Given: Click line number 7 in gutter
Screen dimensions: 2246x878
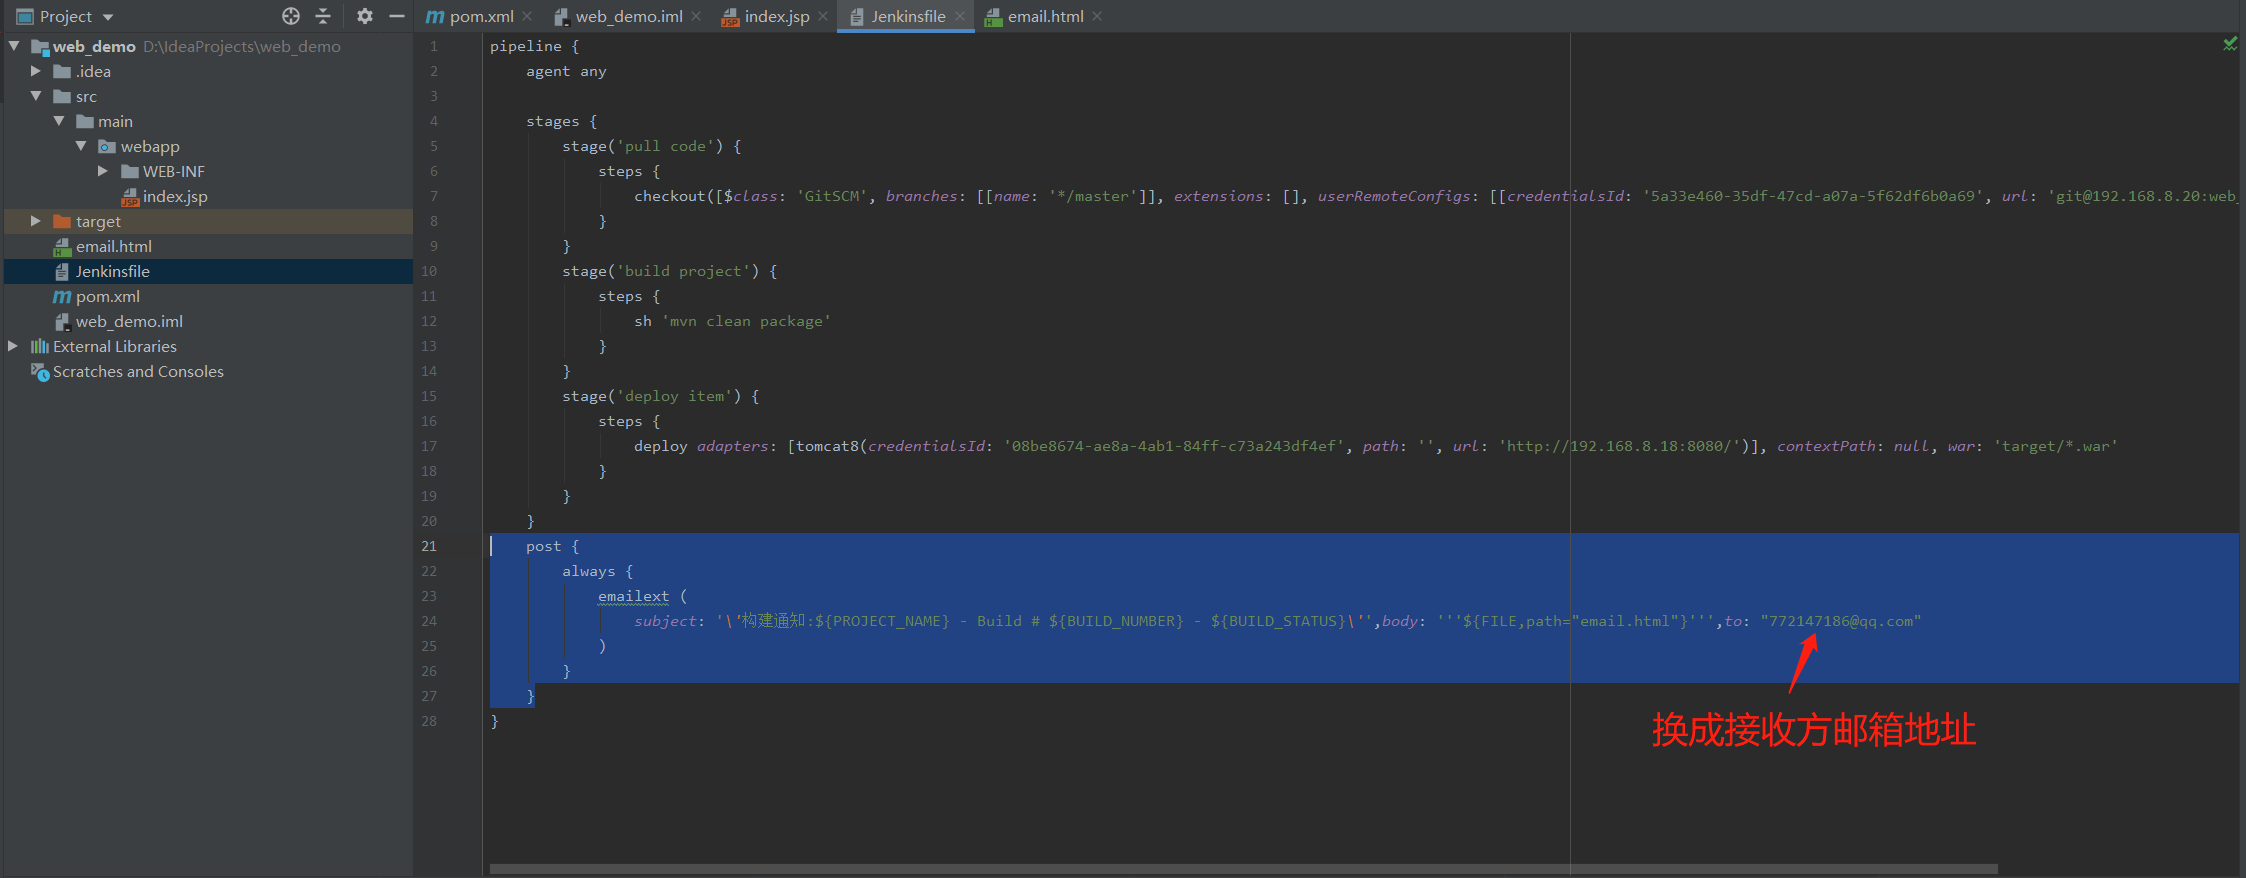Looking at the screenshot, I should [433, 196].
